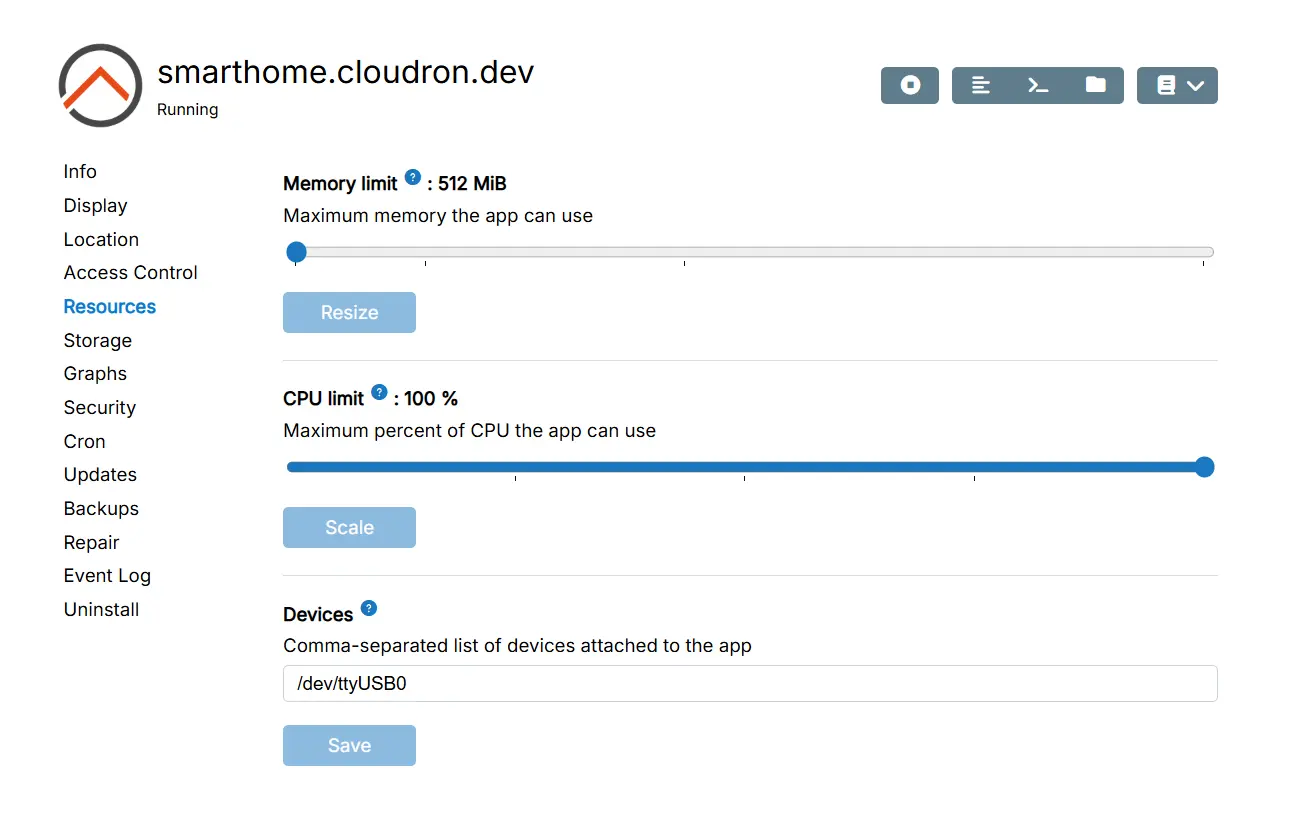1300x823 pixels.
Task: Click the Devices help icon
Action: click(x=369, y=608)
